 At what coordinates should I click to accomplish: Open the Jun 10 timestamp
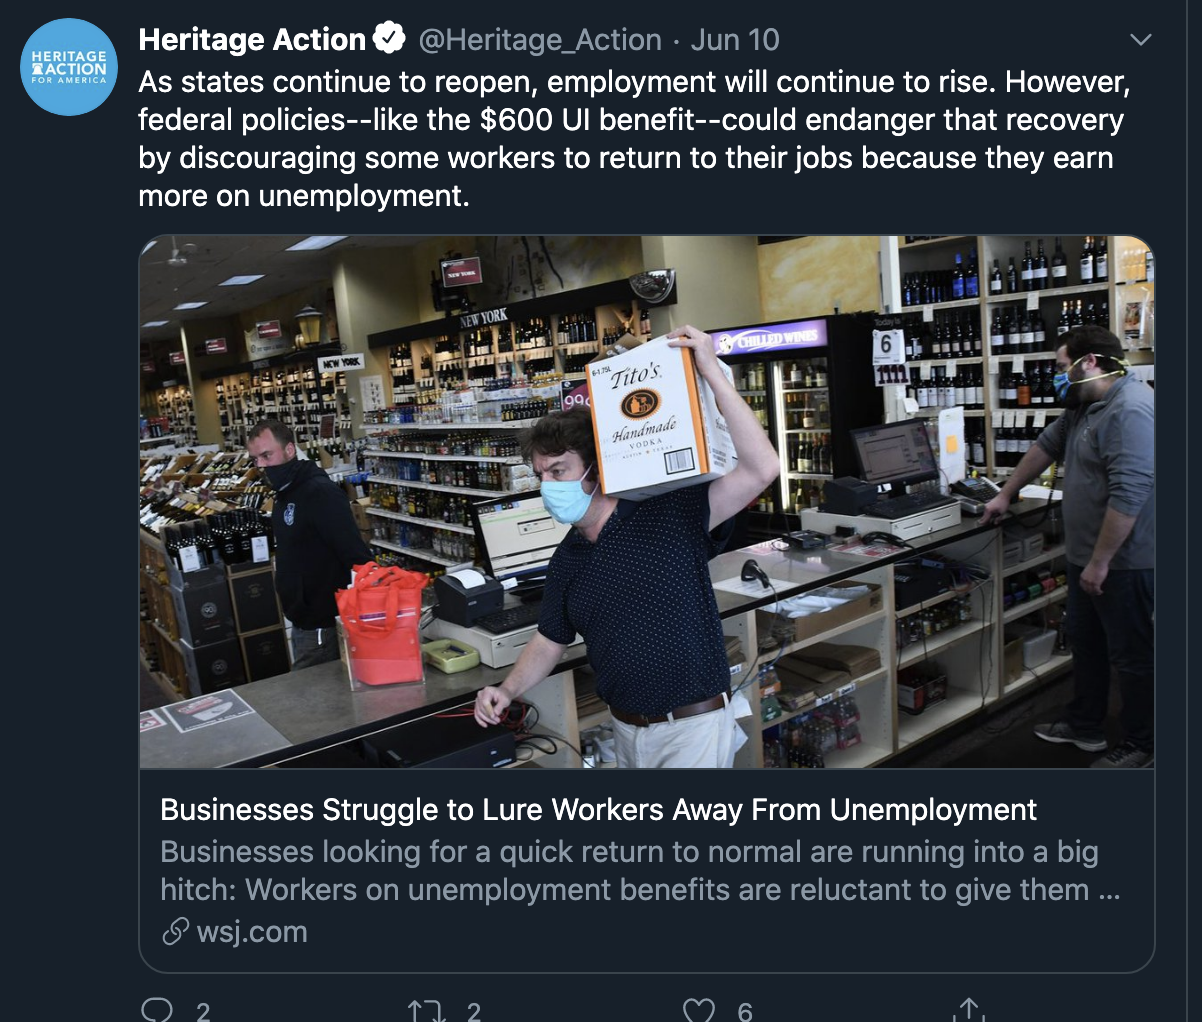735,40
